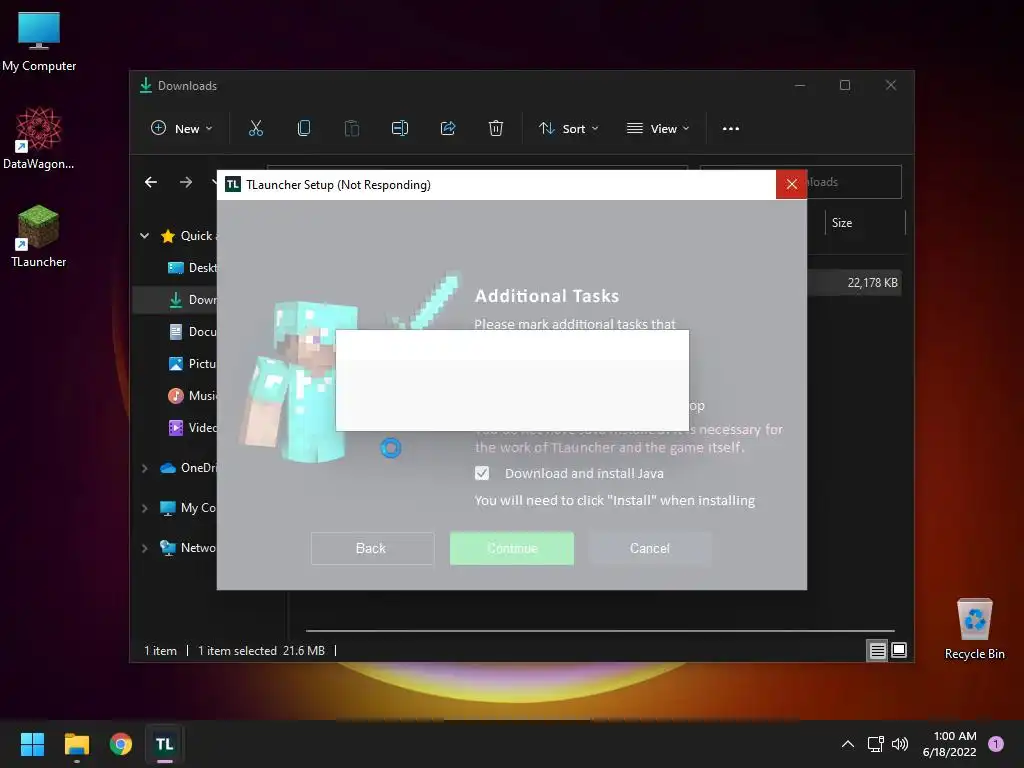Click the 22,178 KB file size cell
The width and height of the screenshot is (1024, 768).
click(x=872, y=283)
